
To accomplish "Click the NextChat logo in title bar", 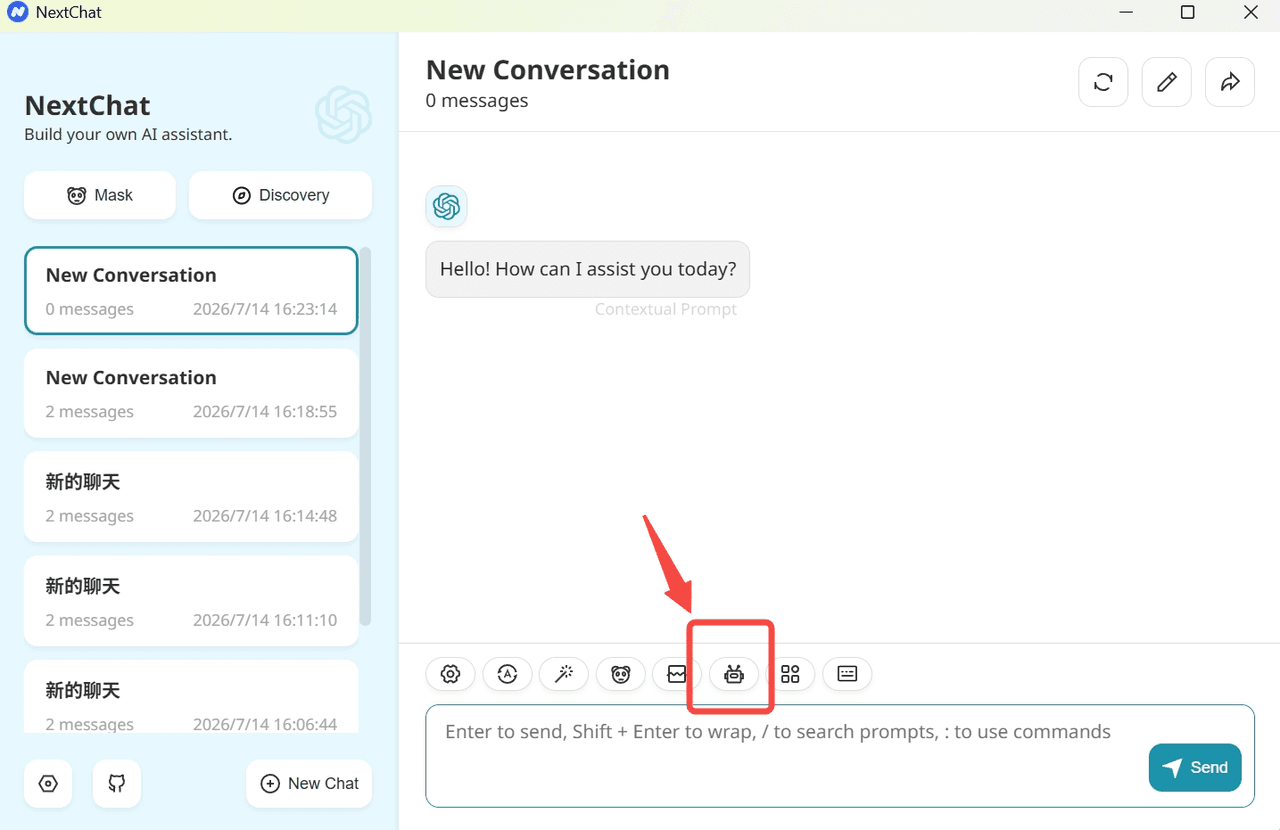I will (17, 13).
